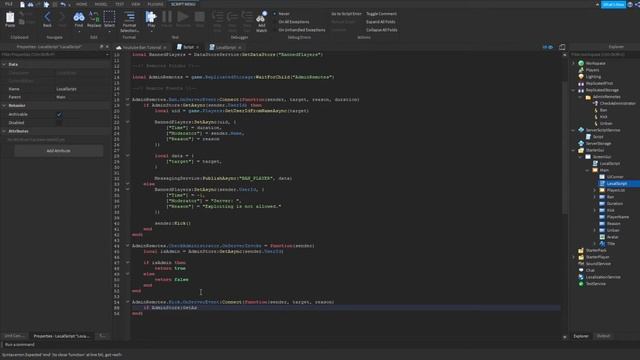Select On Unhandled Exceptions option
Screen dimensions: 640x360
[x=302, y=30]
